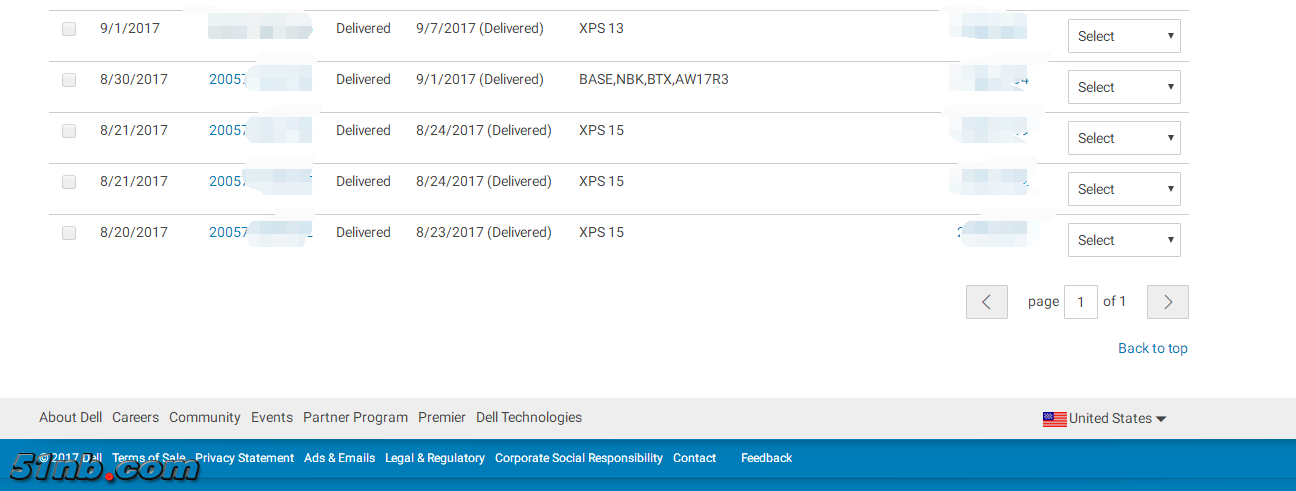1296x491 pixels.
Task: Open the Select dropdown for BASE,NBK,BTX,AW17R3 order
Action: [1124, 87]
